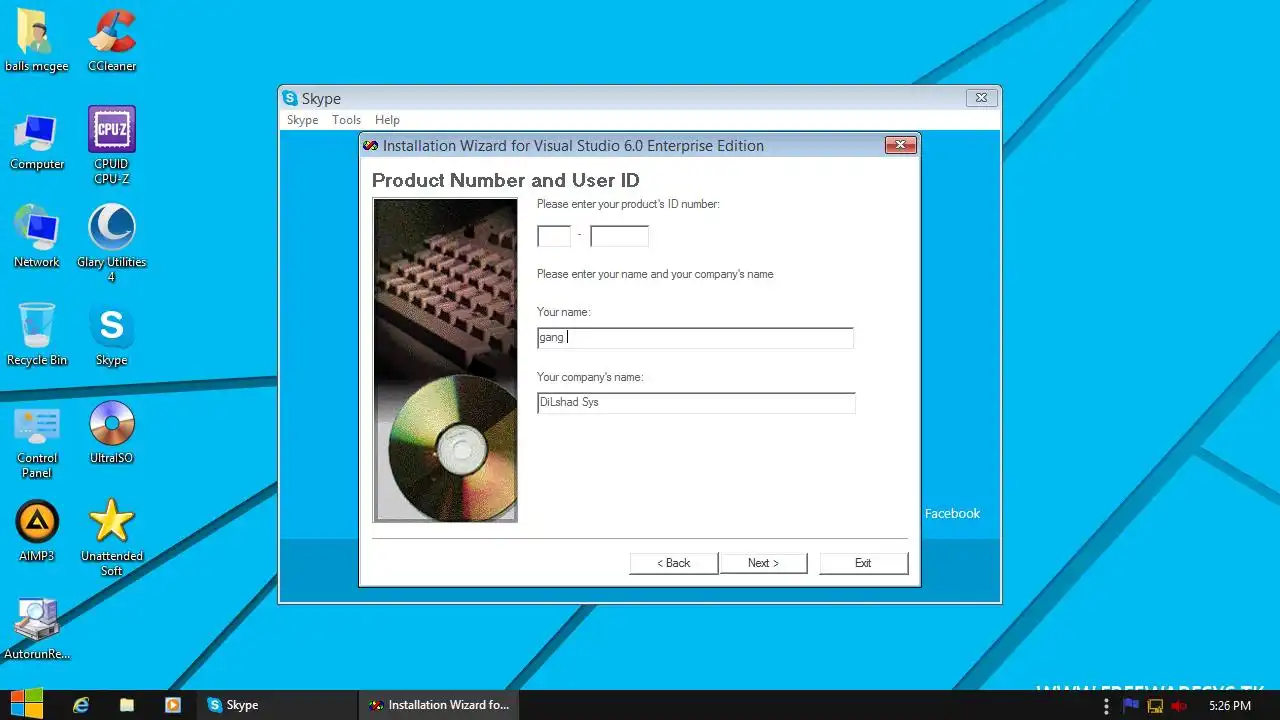
Task: Click the second product ID number field
Action: pos(619,236)
